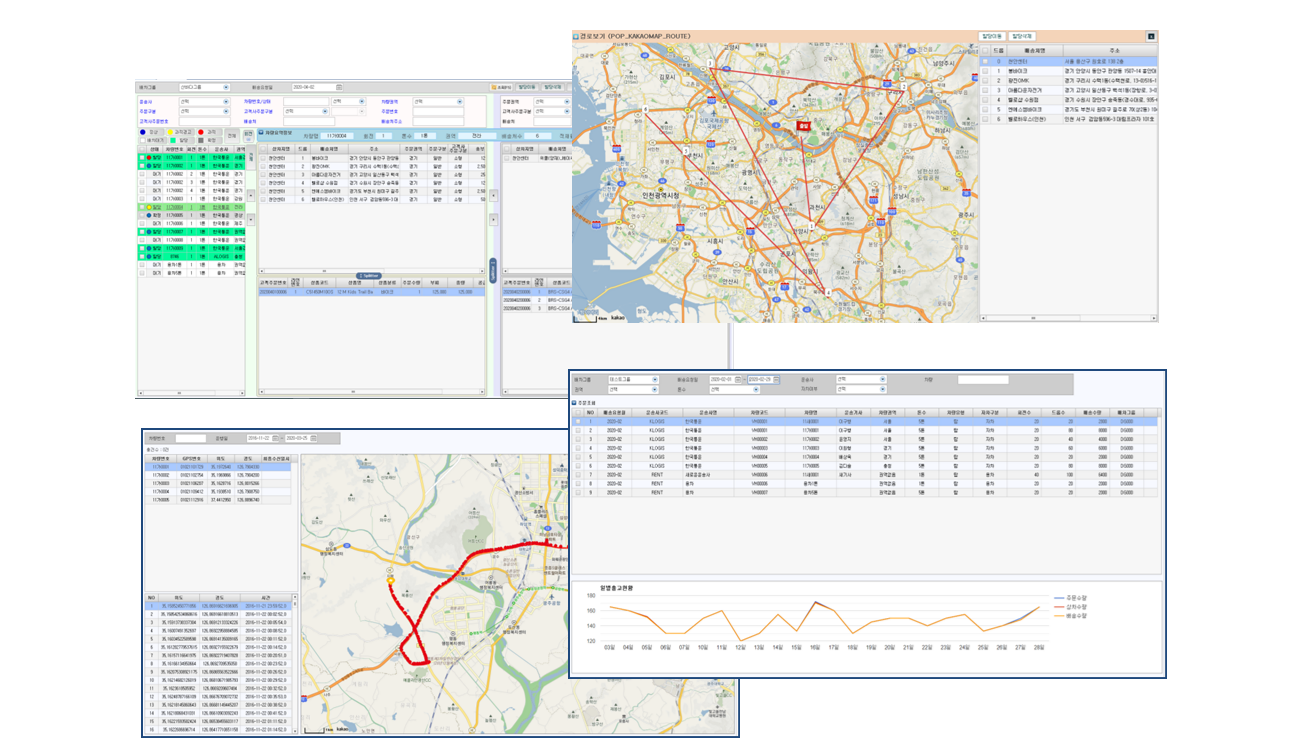Select RENT cell in statistics row 7
Viewport: 1300px width, 742px height.
(657, 476)
